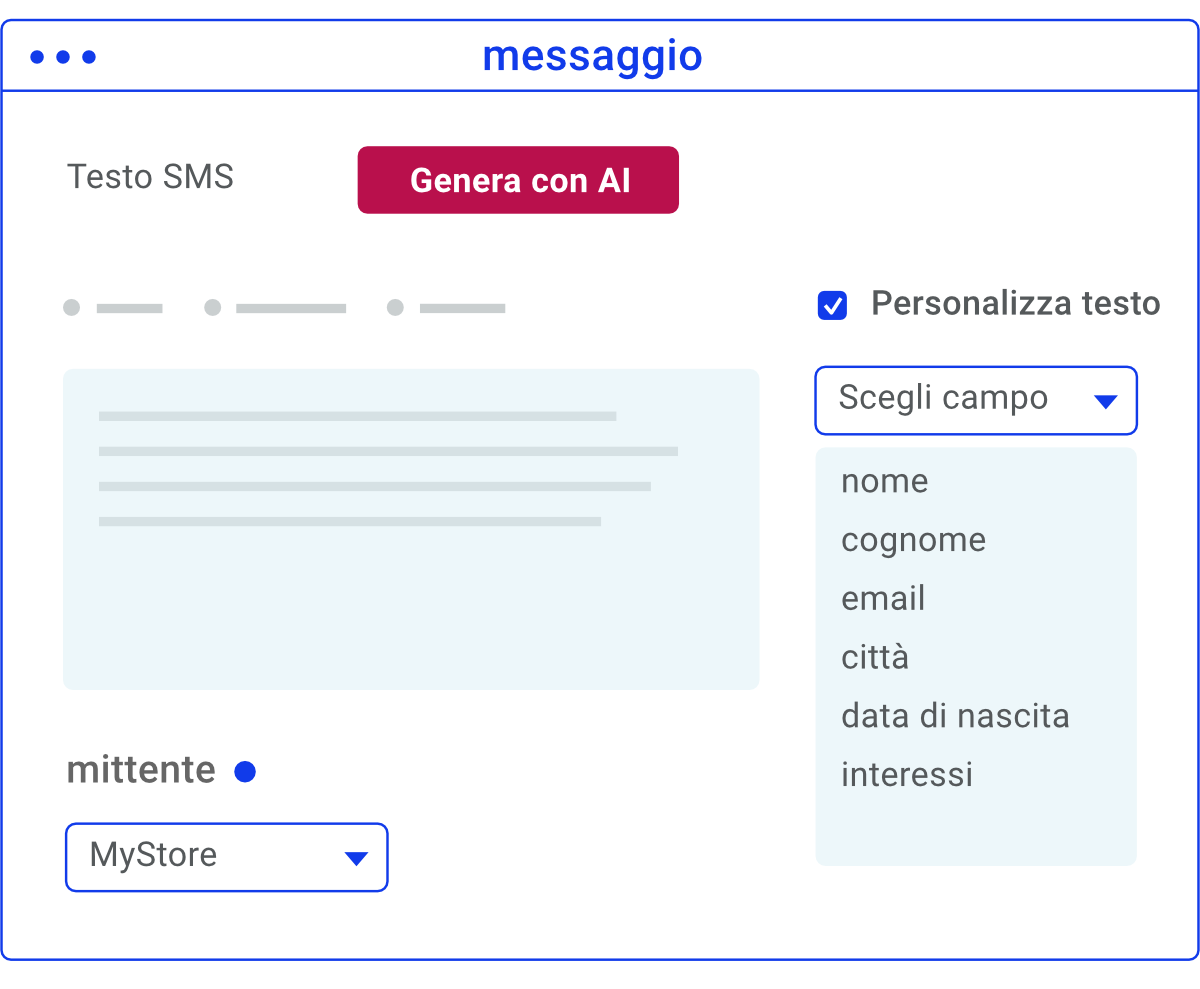Toggle the Personalizza testo checkbox
Screen dimensions: 1200x989
832,305
